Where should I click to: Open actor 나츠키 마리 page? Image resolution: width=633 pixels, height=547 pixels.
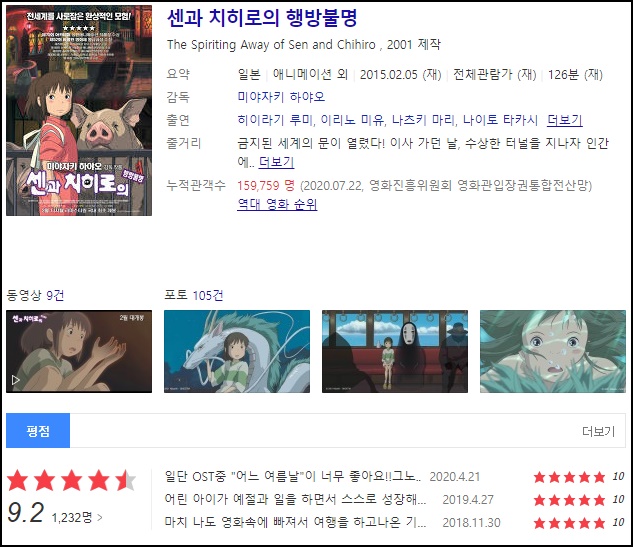(x=424, y=120)
